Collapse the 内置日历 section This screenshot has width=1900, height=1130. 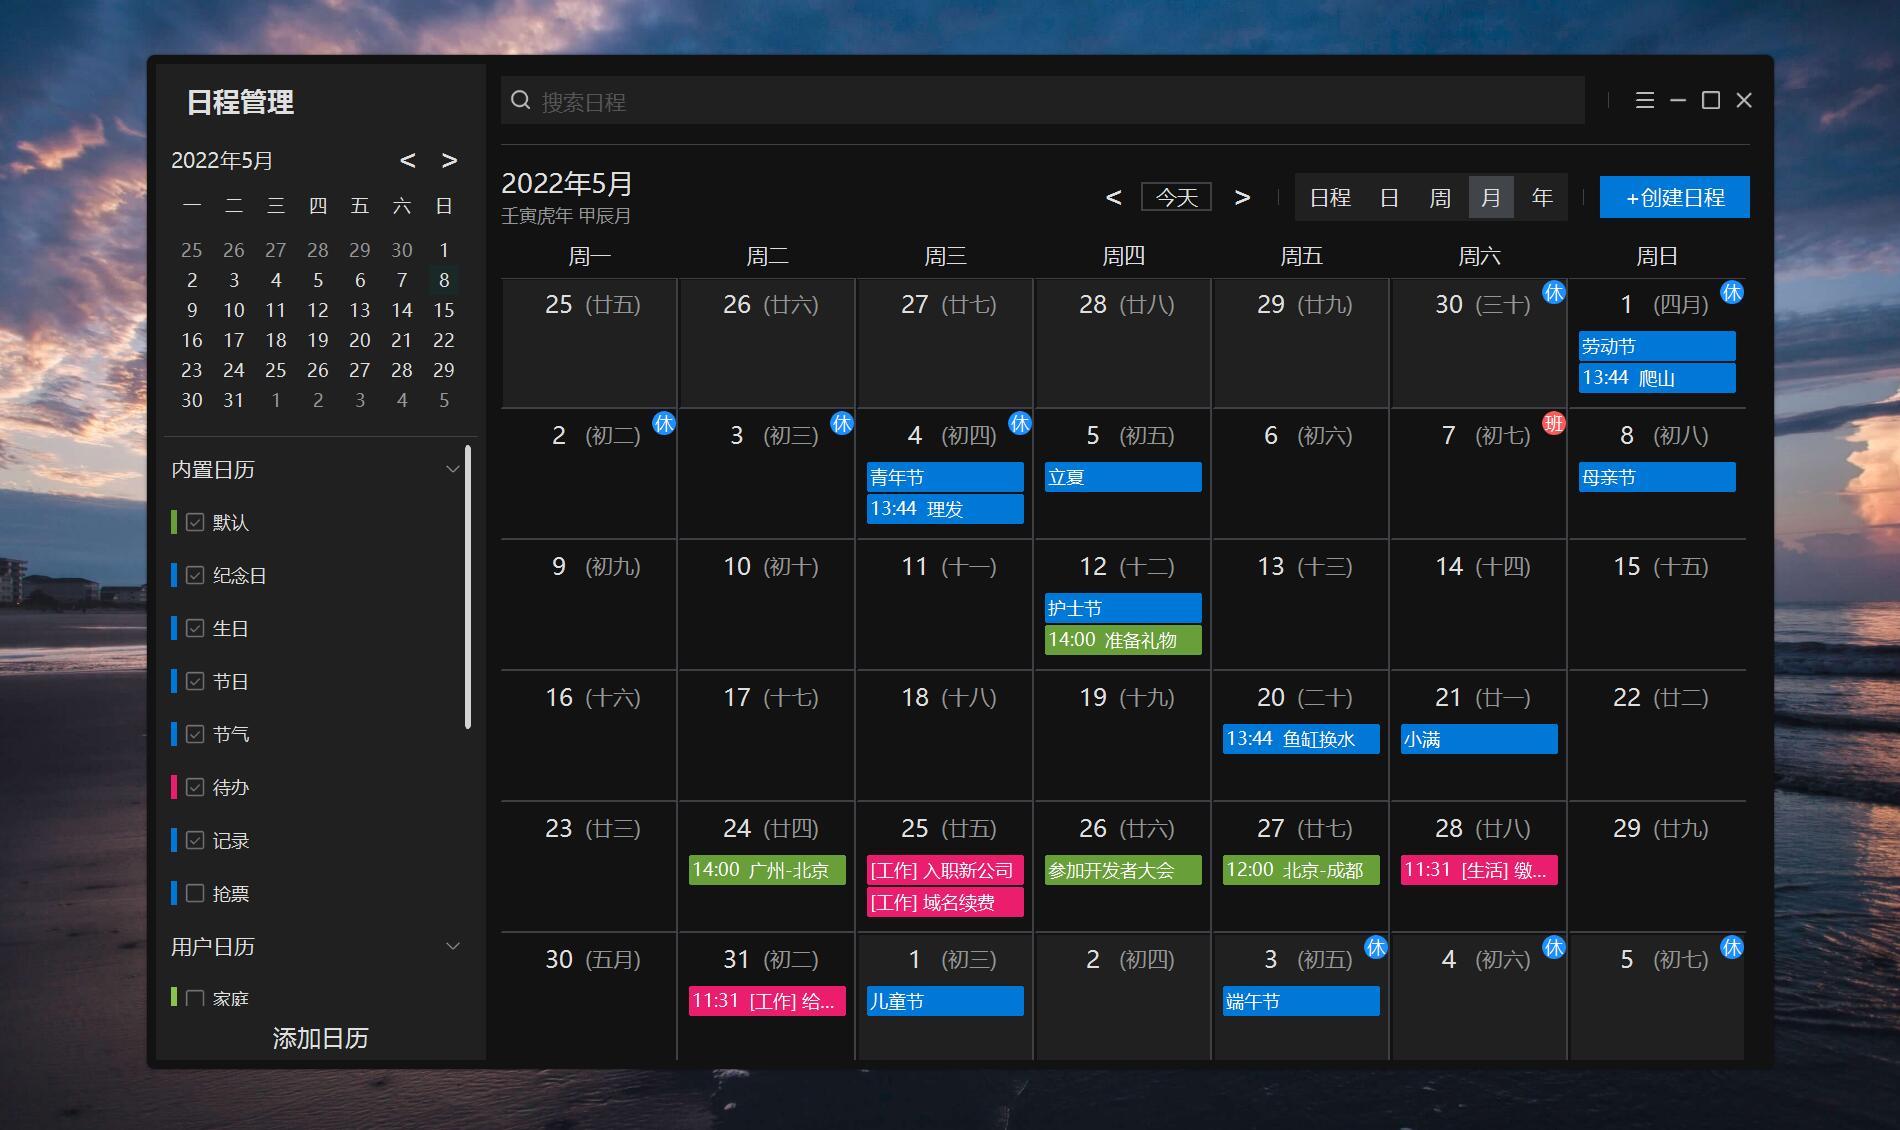click(452, 469)
